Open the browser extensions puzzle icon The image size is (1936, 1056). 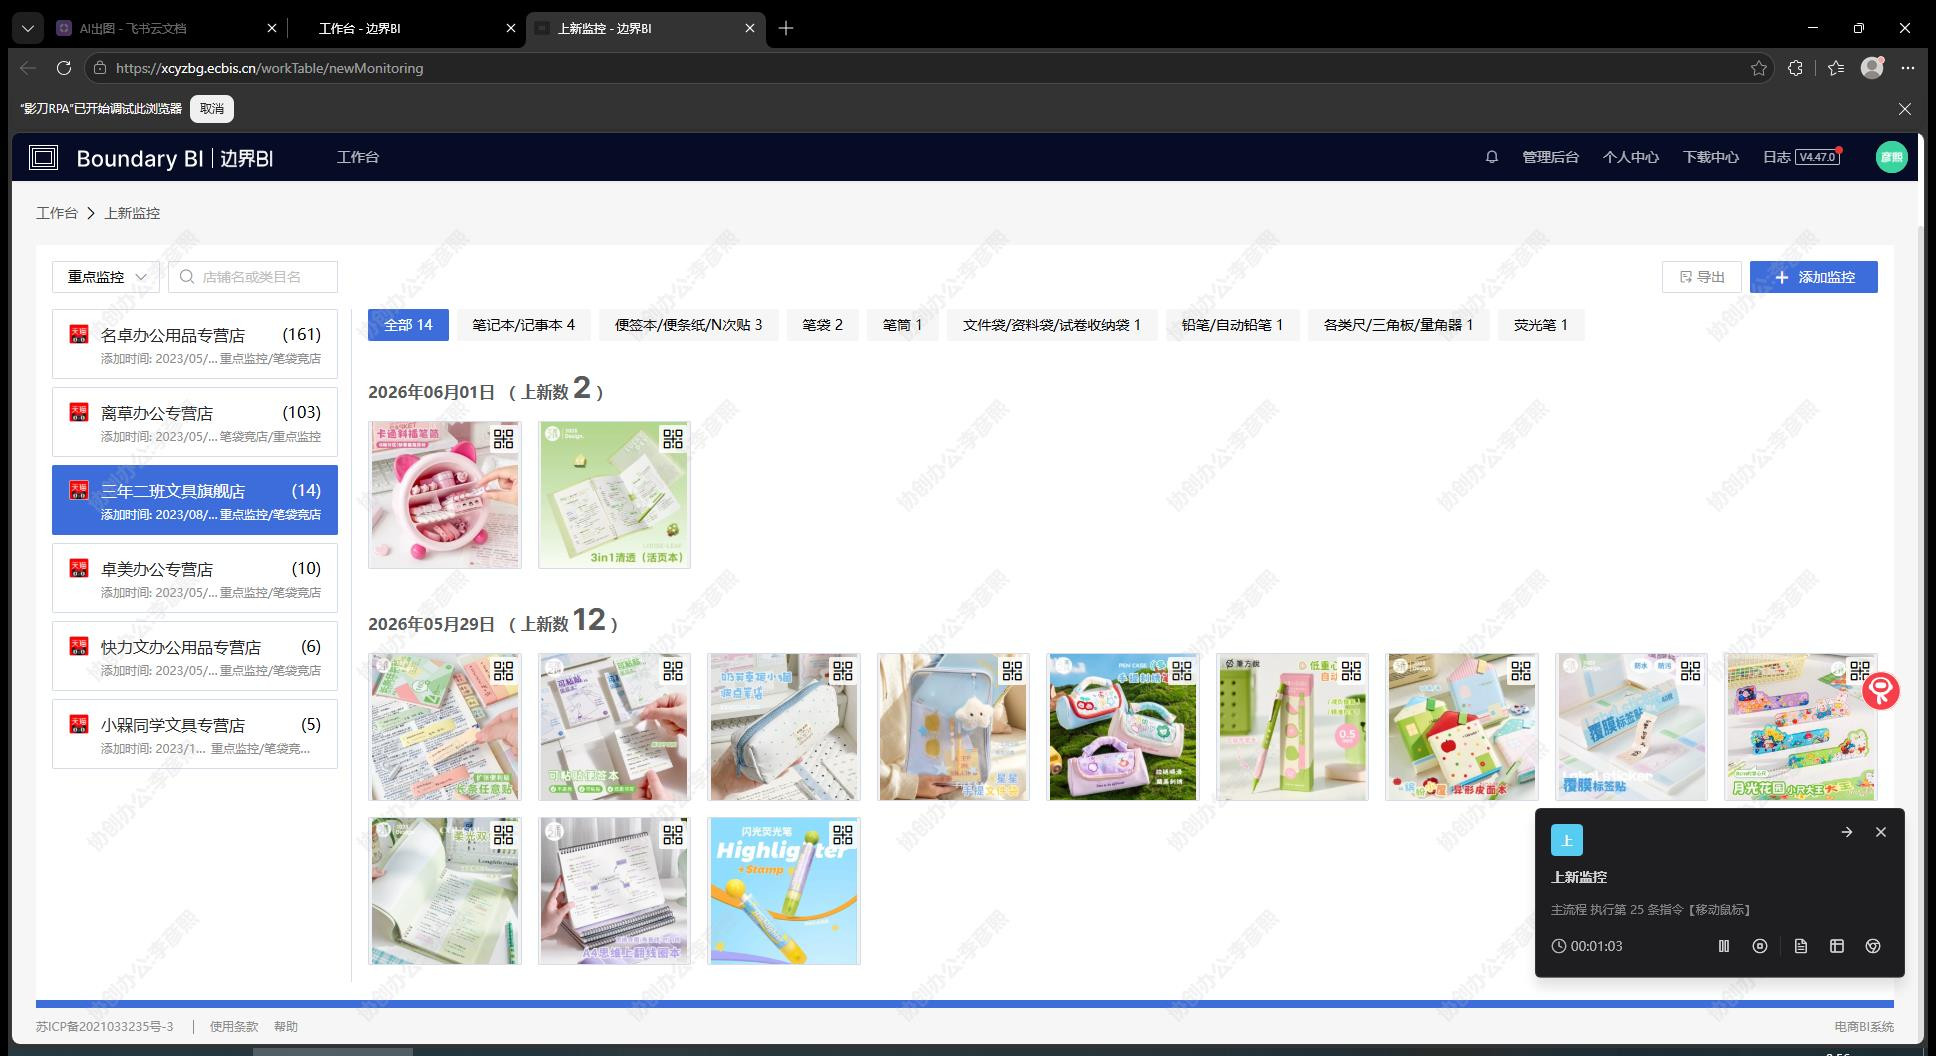click(1796, 68)
